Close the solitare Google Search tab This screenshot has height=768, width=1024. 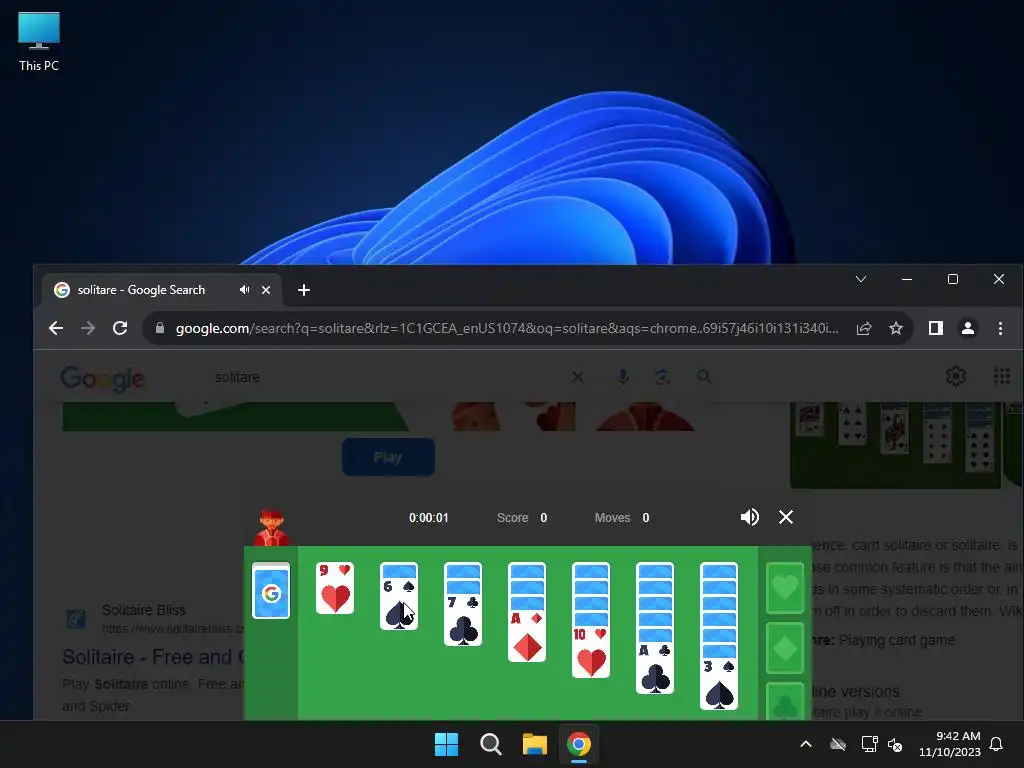(x=266, y=290)
